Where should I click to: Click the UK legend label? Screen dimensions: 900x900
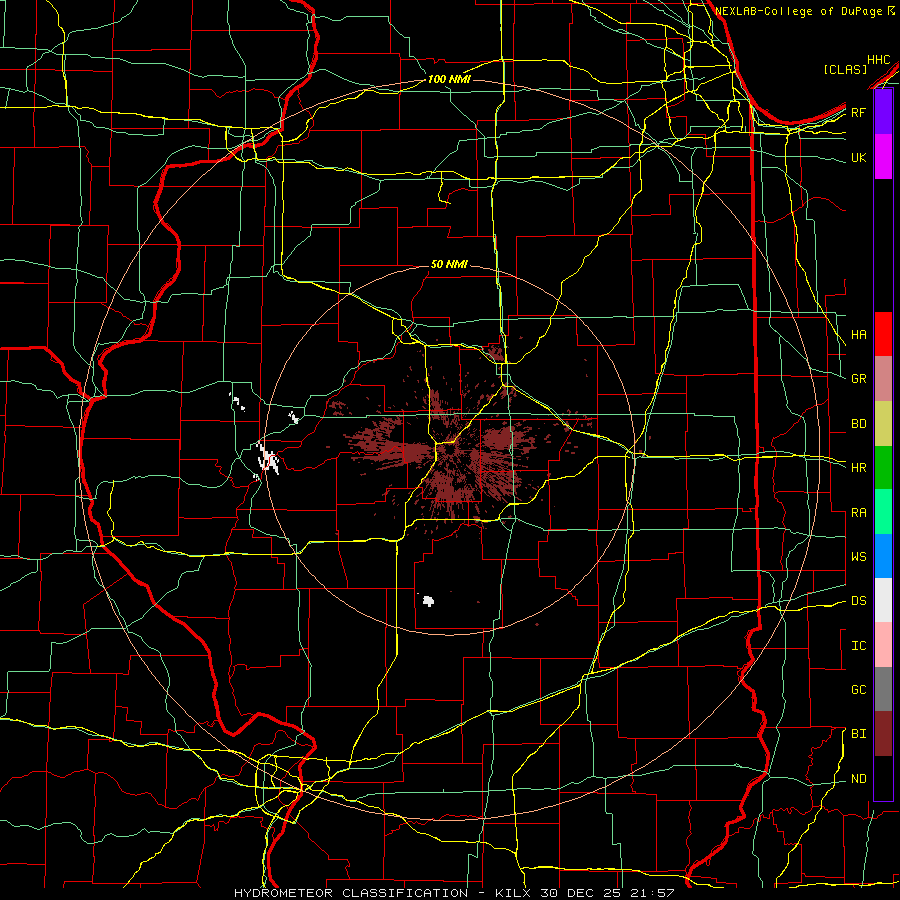click(859, 157)
